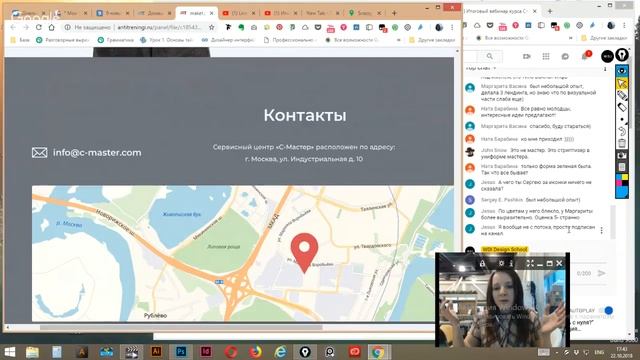Open Adobe Photoshop from the taskbar
Image resolution: width=640 pixels, height=360 pixels.
coord(181,352)
